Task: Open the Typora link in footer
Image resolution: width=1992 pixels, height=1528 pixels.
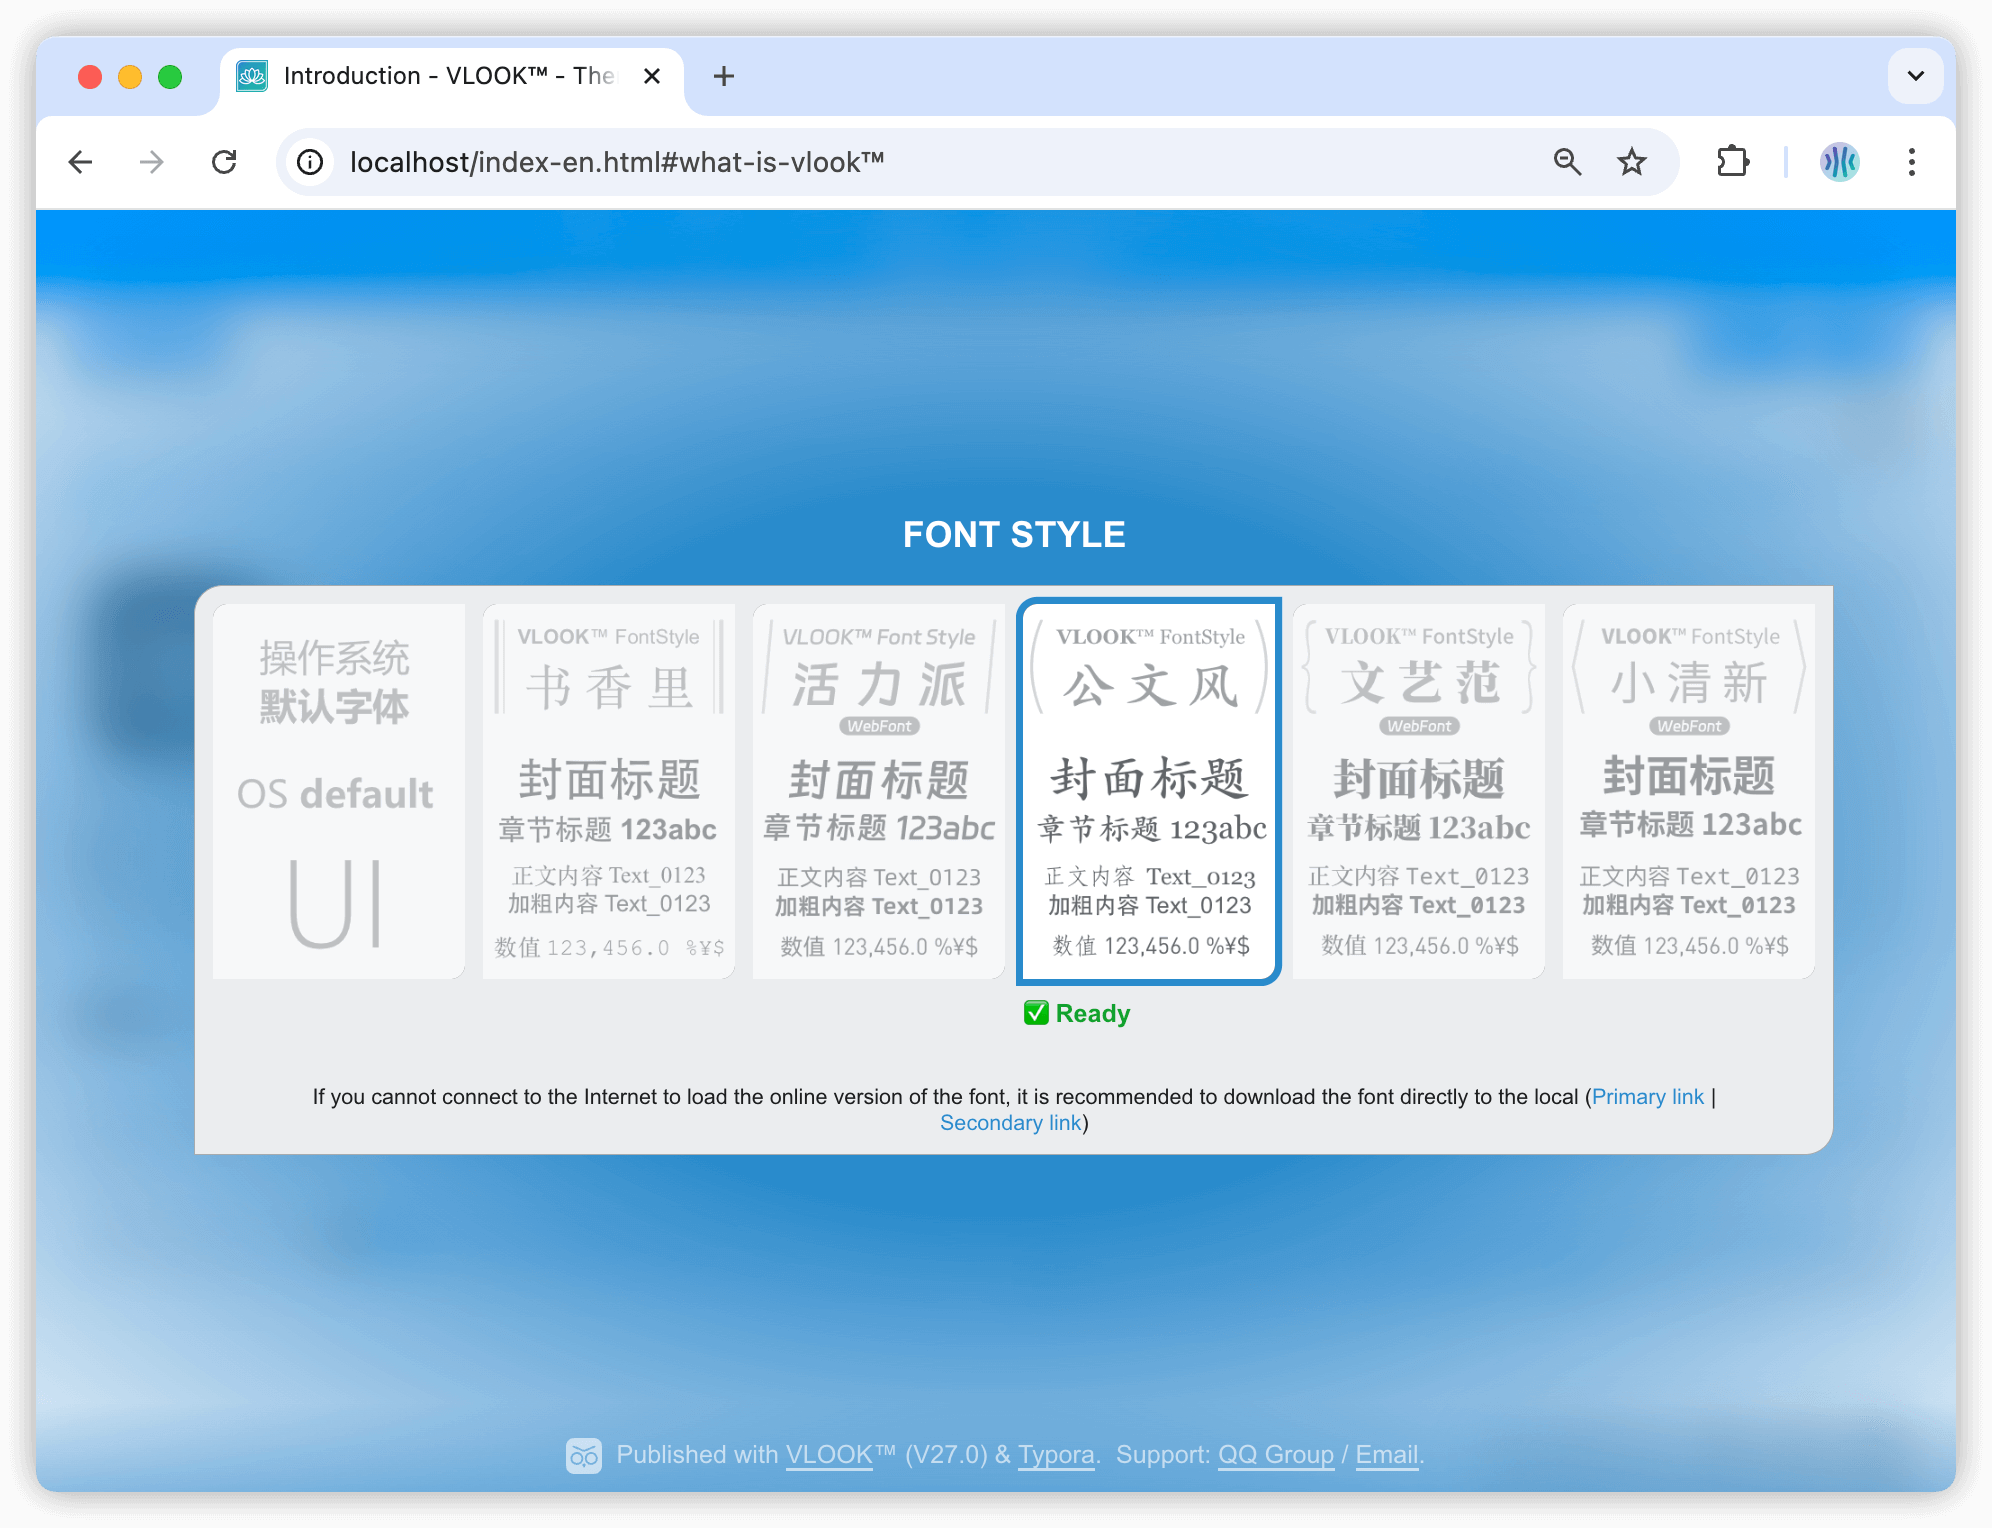Action: click(x=1056, y=1455)
